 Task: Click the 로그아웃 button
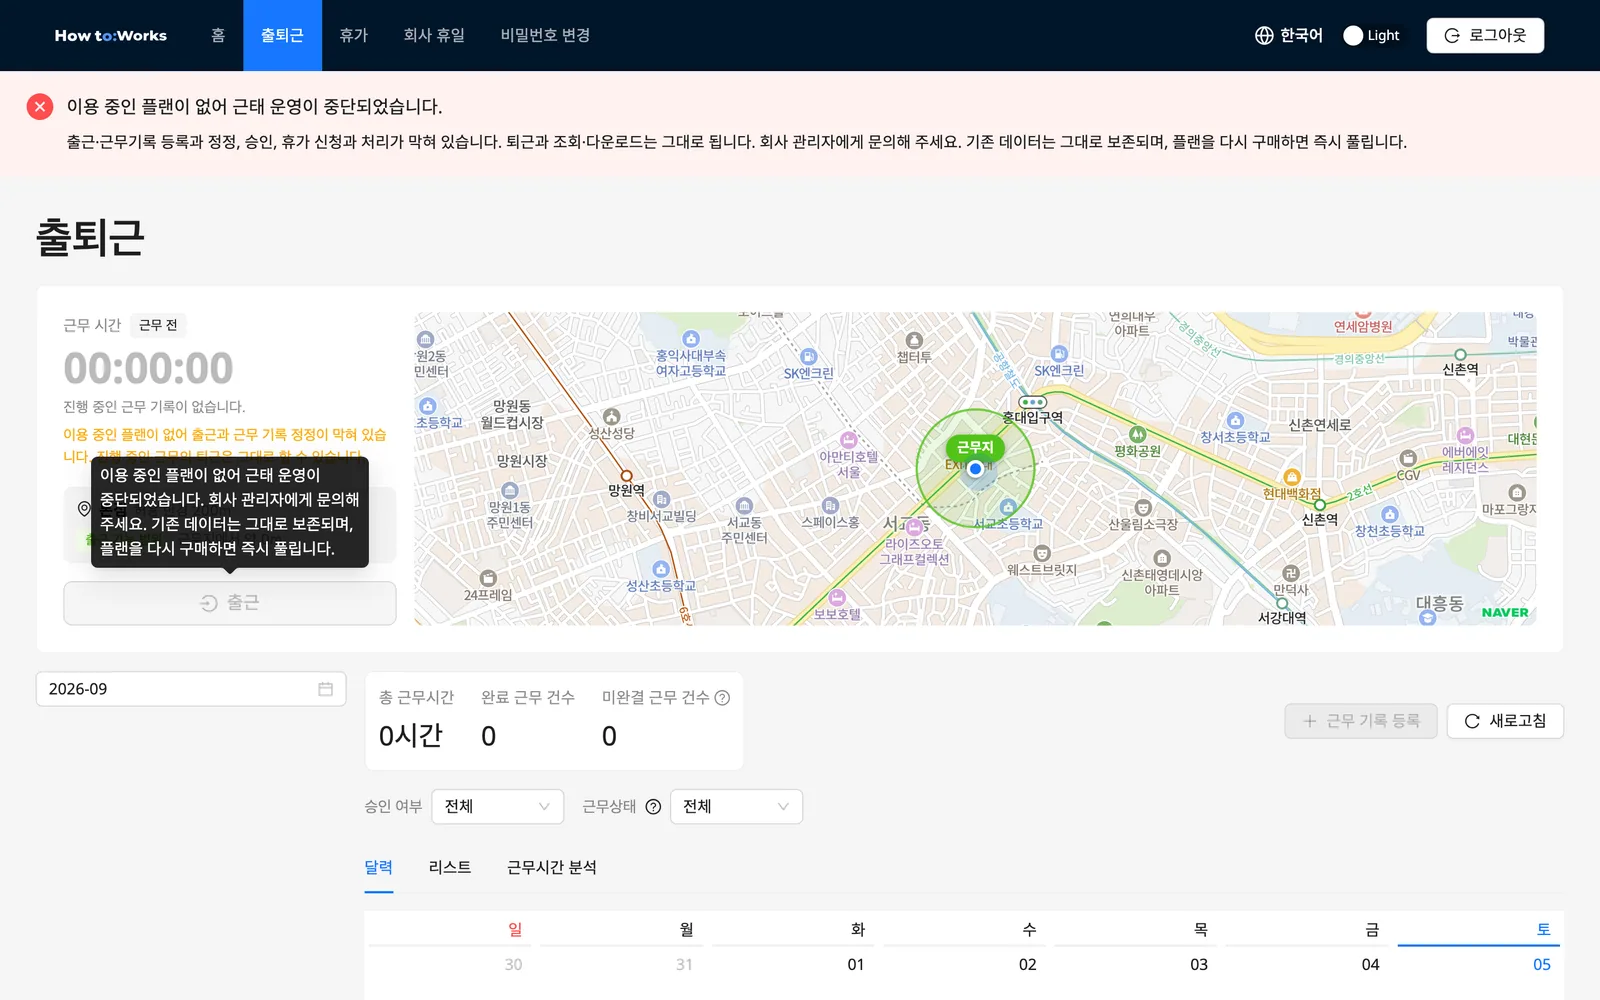(x=1485, y=35)
